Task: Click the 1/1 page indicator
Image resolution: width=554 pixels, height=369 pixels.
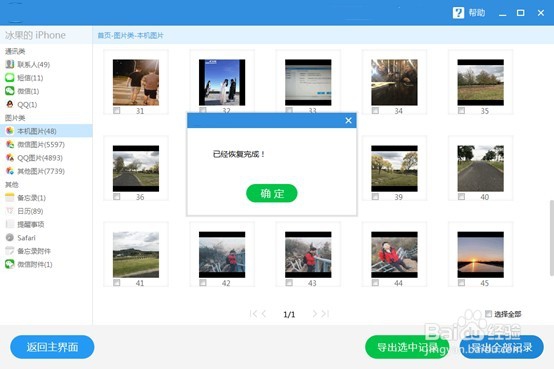Action: tap(289, 314)
